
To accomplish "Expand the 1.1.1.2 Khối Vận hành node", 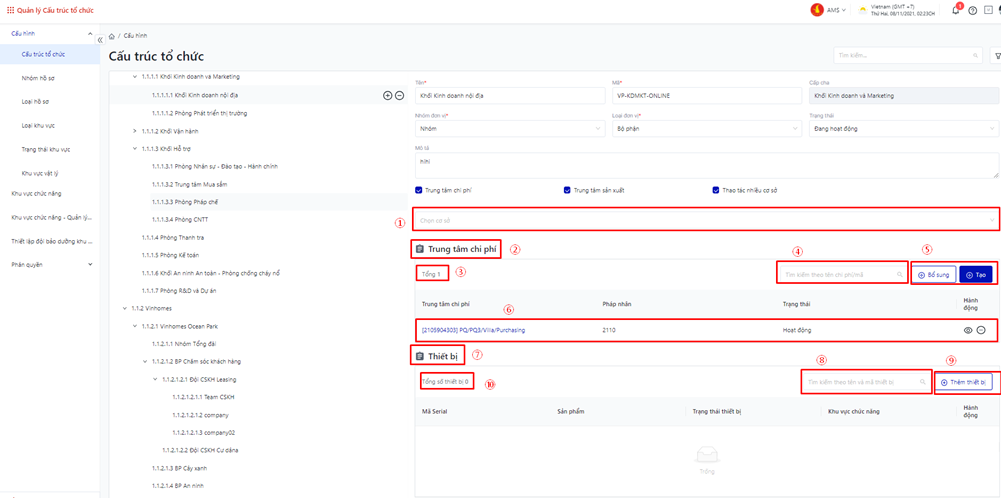I will click(135, 131).
